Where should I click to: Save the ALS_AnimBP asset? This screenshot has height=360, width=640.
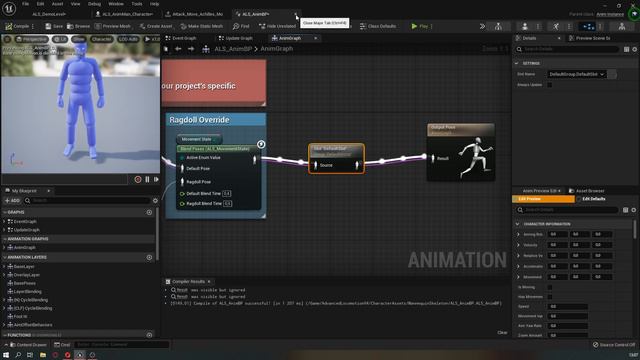point(54,26)
